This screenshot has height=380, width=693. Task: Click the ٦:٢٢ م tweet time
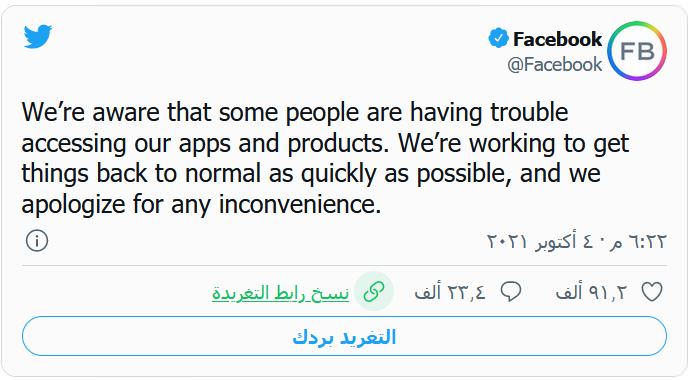(x=637, y=241)
